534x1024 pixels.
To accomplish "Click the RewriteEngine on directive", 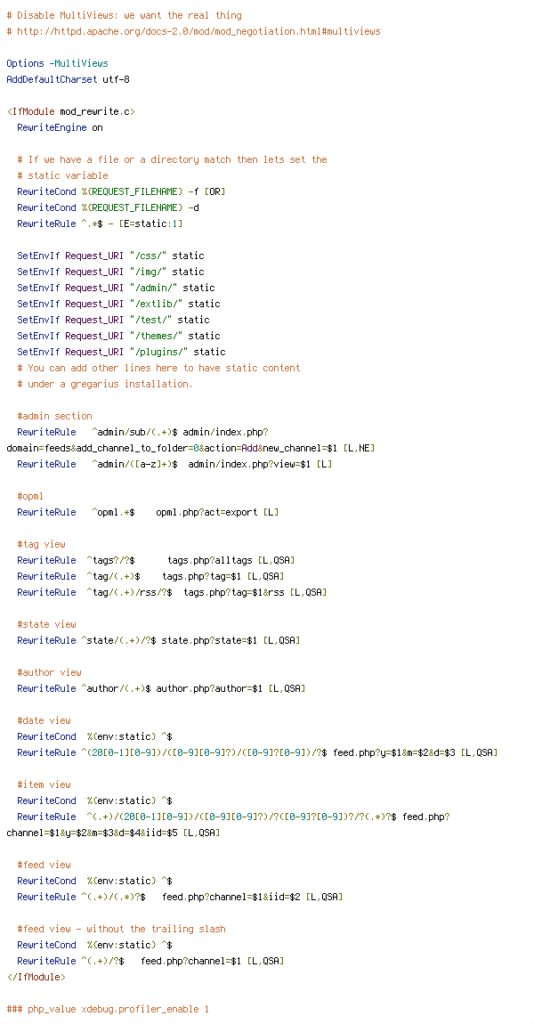I will click(x=60, y=128).
